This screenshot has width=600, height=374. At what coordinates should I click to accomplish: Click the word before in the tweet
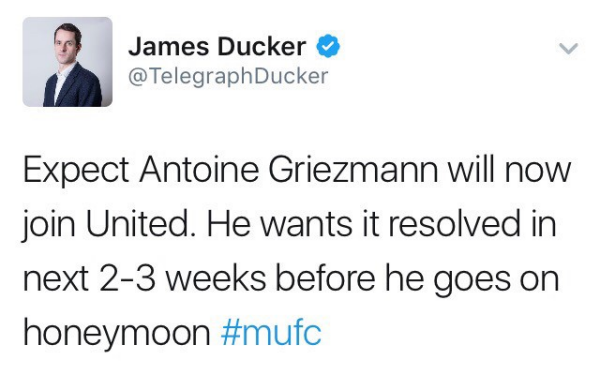[326, 278]
